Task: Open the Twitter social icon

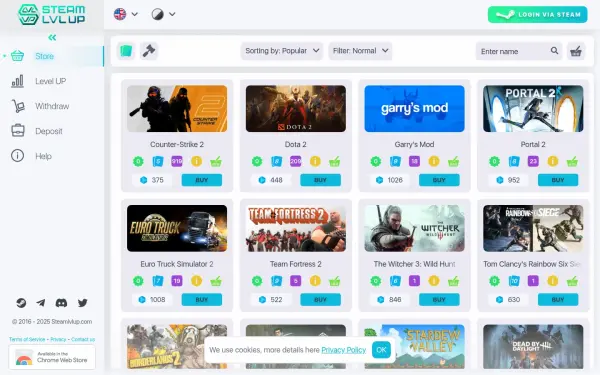Action: tap(82, 303)
